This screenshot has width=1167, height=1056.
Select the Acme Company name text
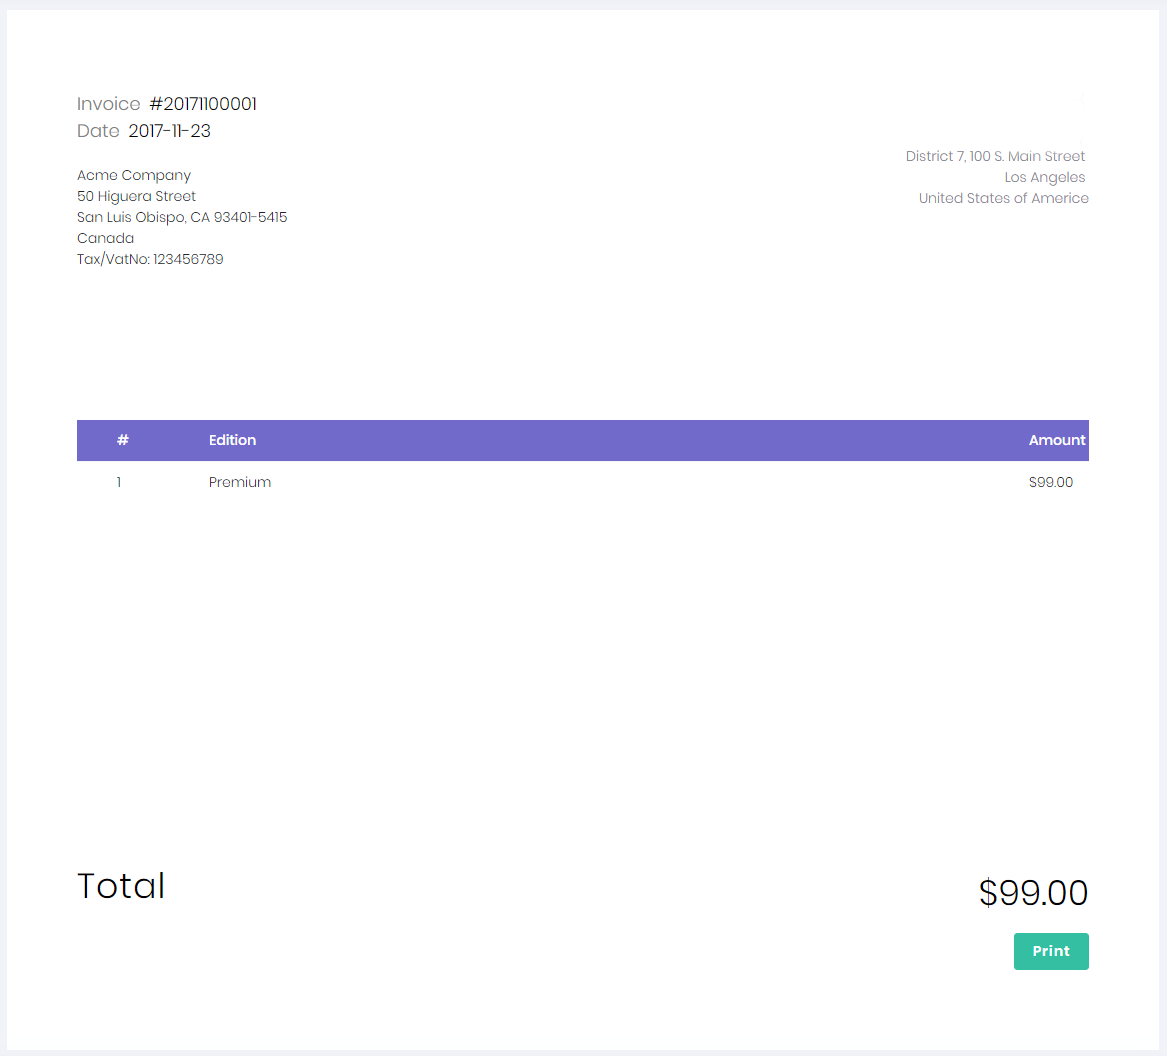pos(134,175)
